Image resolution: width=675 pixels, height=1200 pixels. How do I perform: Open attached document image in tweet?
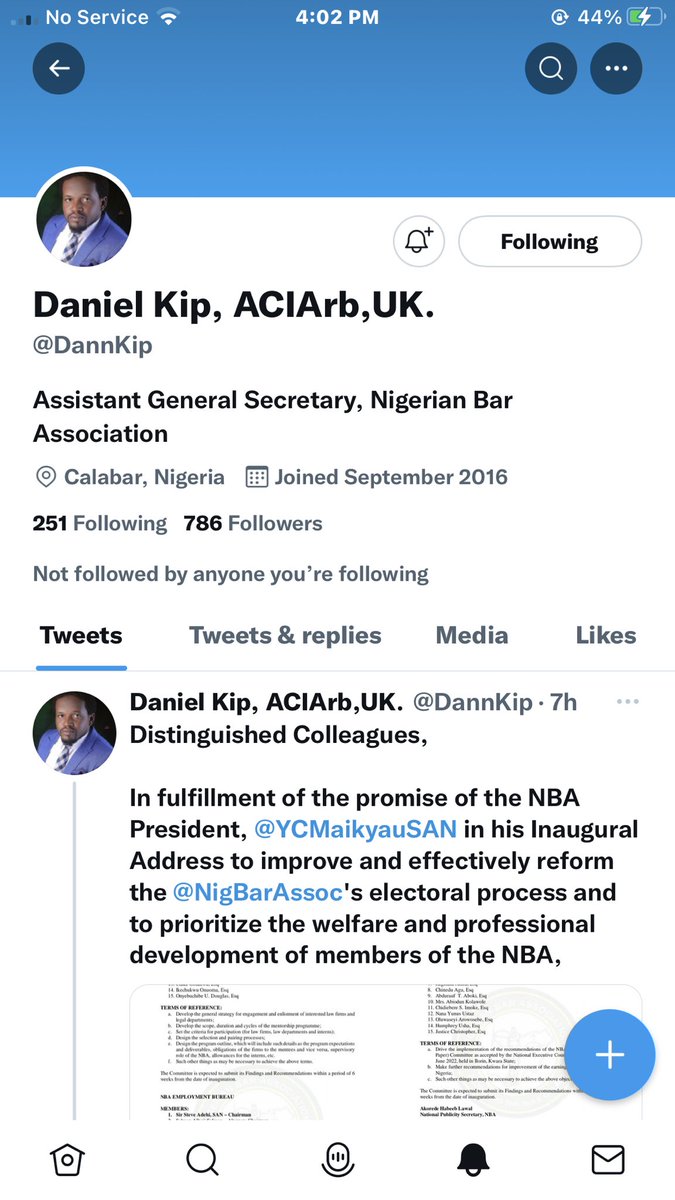pyautogui.click(x=386, y=1052)
